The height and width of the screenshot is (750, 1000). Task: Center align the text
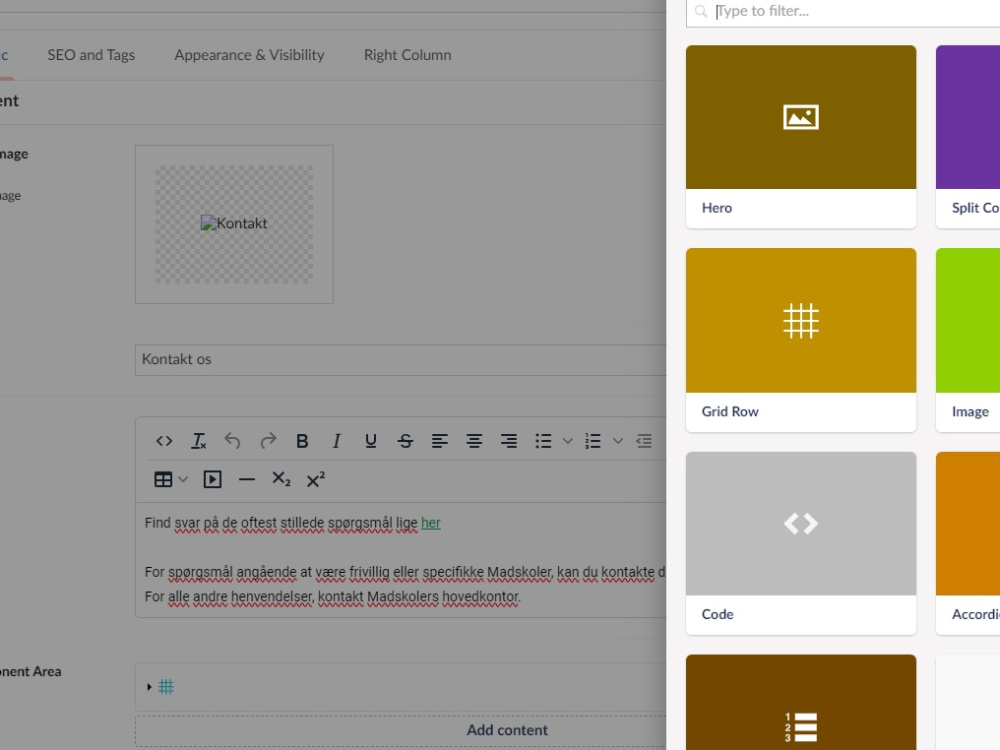pos(474,441)
